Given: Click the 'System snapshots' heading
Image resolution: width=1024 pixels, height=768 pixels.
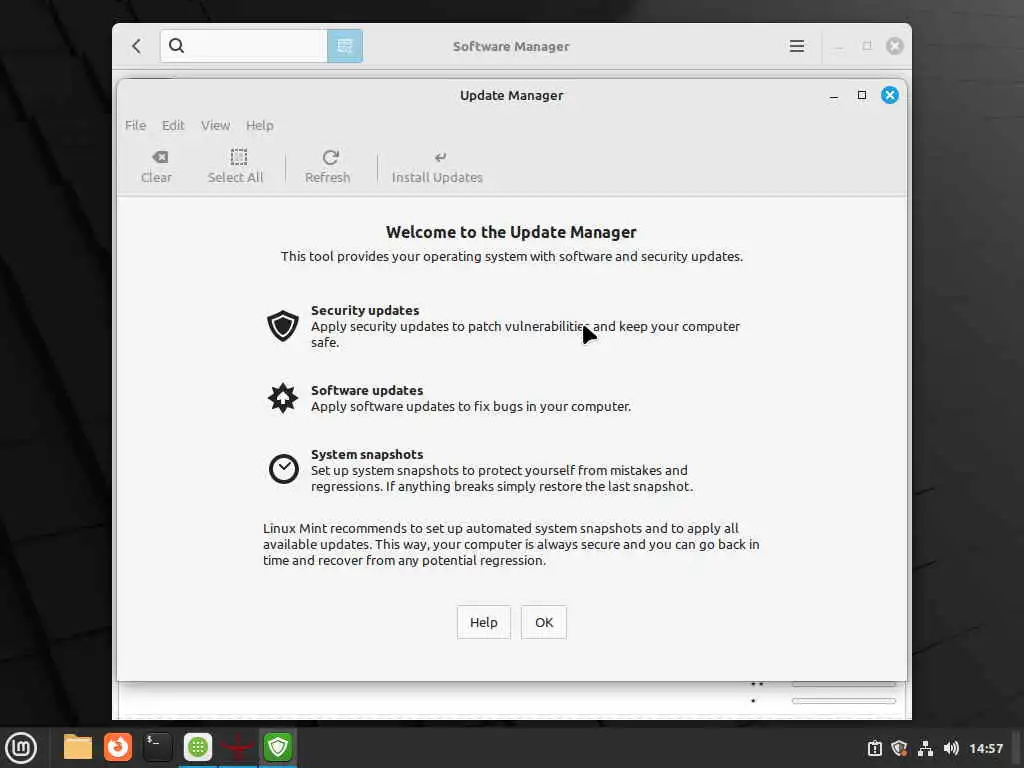Looking at the screenshot, I should tap(367, 454).
